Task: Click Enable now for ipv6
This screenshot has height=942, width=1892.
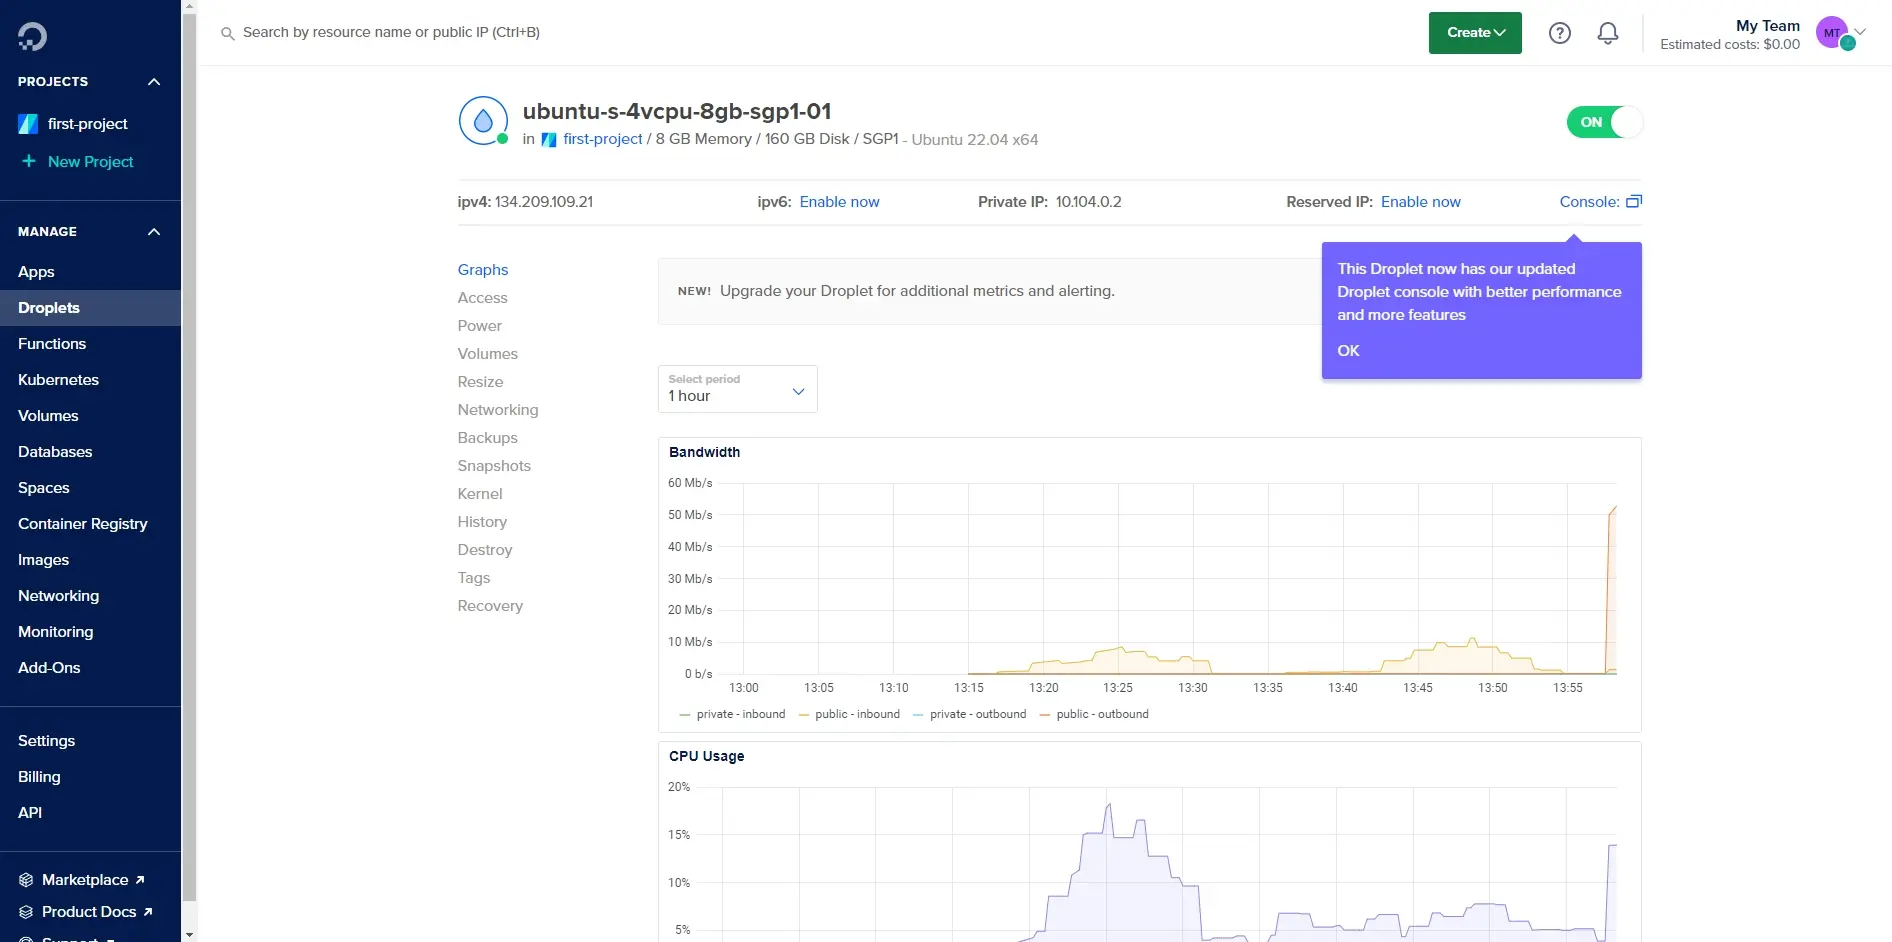Action: (x=839, y=202)
